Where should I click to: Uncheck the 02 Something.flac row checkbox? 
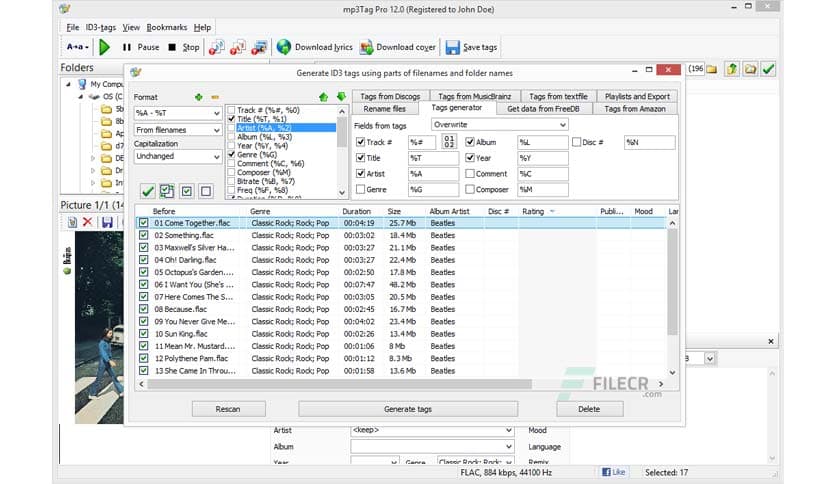coord(143,235)
